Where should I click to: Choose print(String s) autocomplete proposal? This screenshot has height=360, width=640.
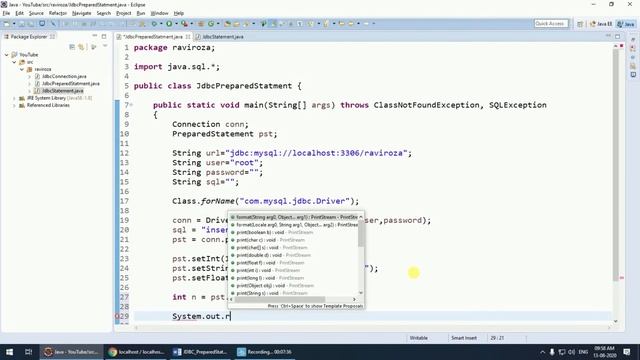point(294,293)
